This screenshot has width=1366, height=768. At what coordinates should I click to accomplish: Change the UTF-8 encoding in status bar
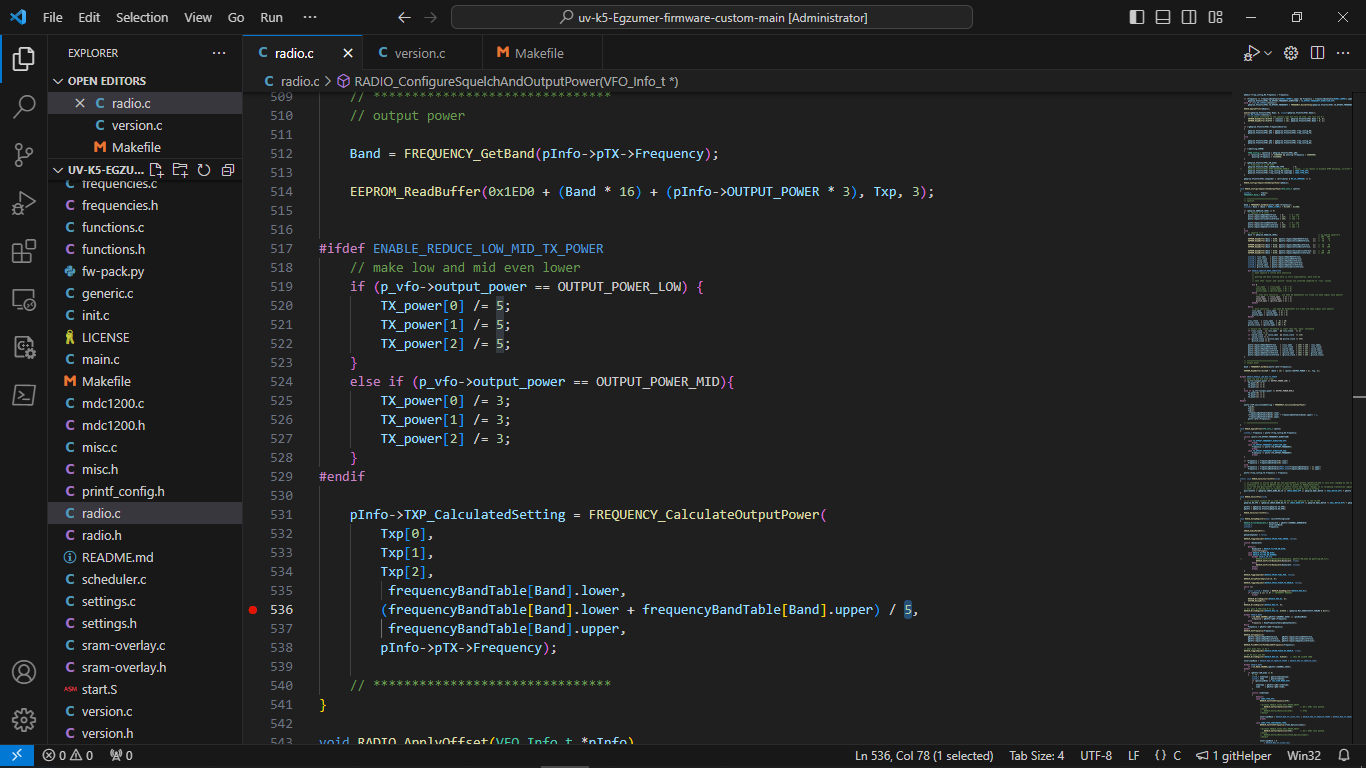1095,756
